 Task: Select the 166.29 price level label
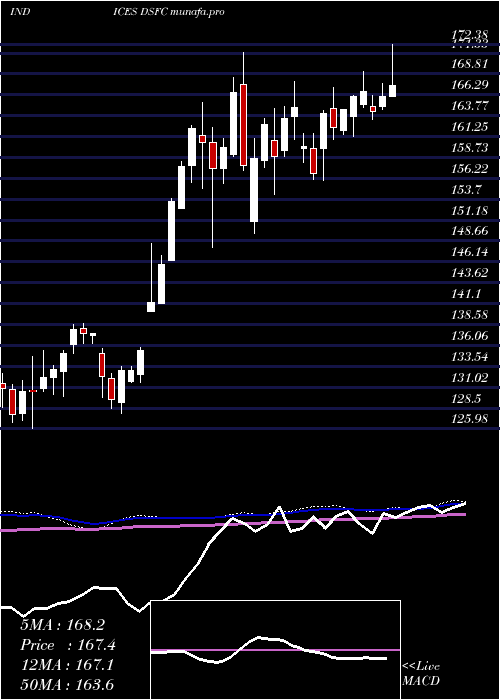pos(469,85)
